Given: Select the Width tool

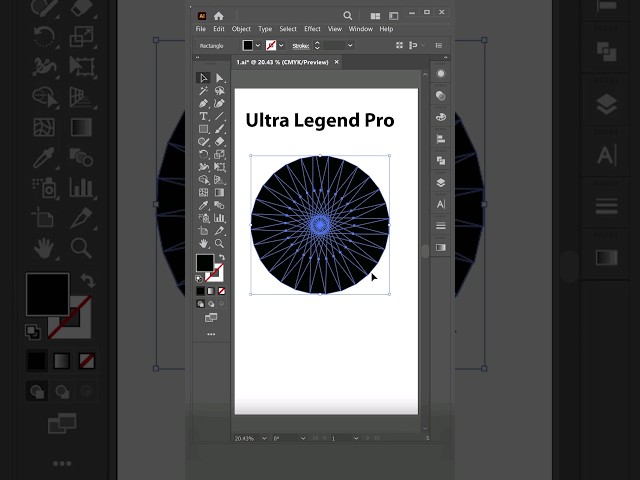Looking at the screenshot, I should pos(203,167).
